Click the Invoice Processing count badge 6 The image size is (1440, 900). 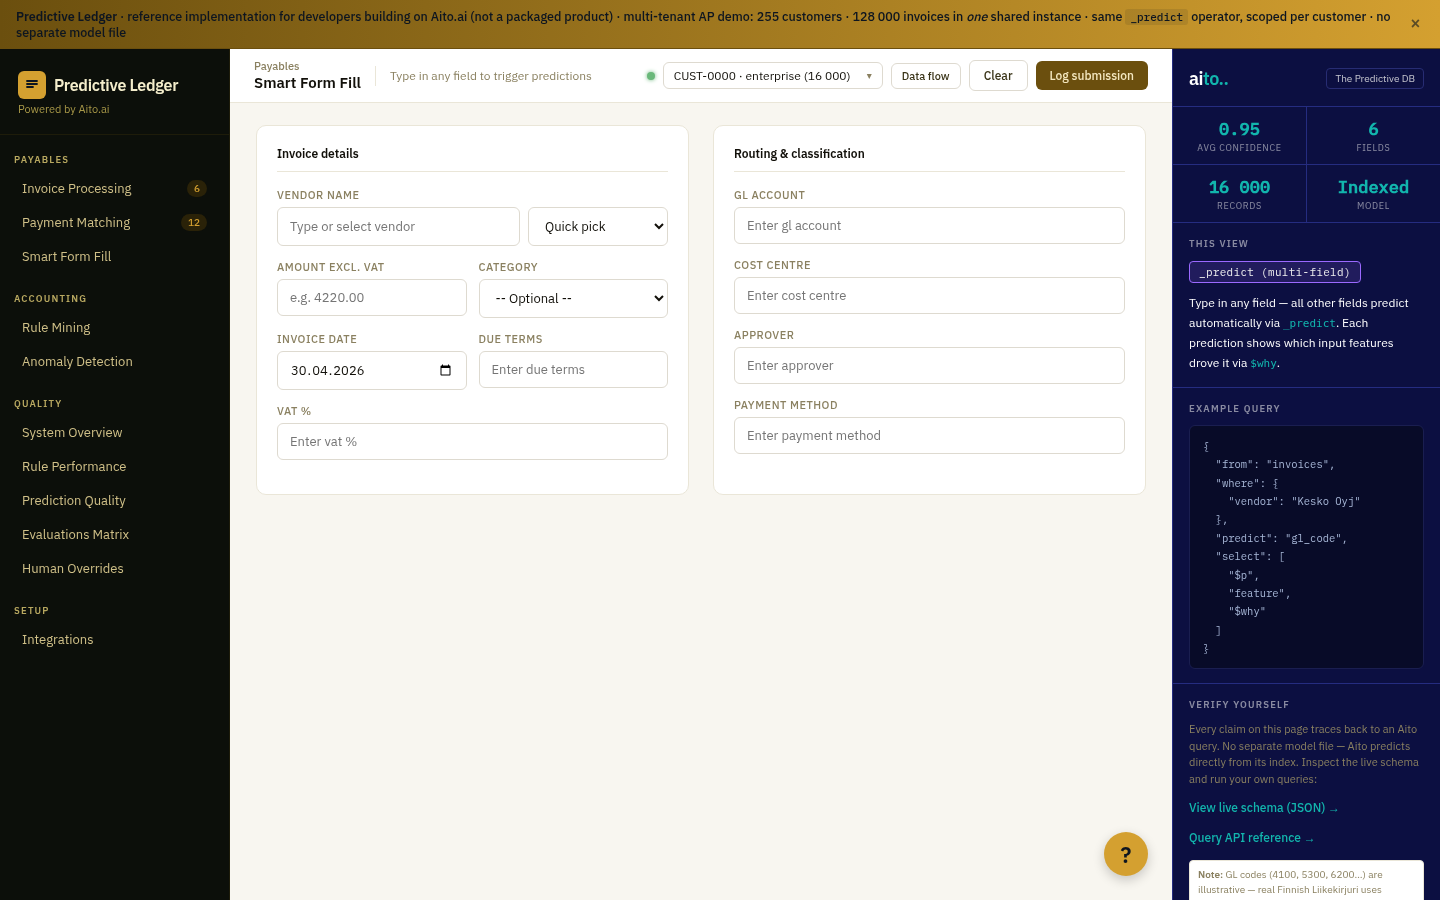click(197, 189)
